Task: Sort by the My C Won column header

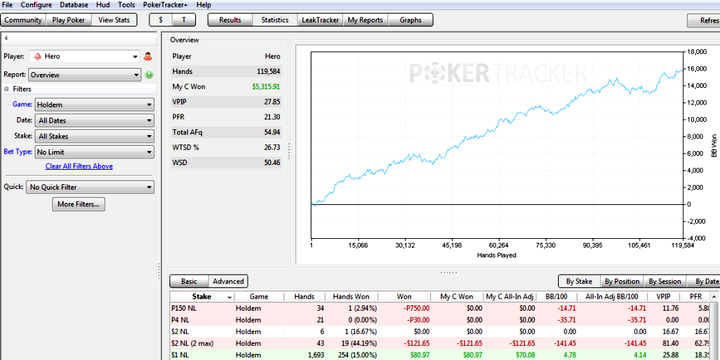Action: pos(457,297)
